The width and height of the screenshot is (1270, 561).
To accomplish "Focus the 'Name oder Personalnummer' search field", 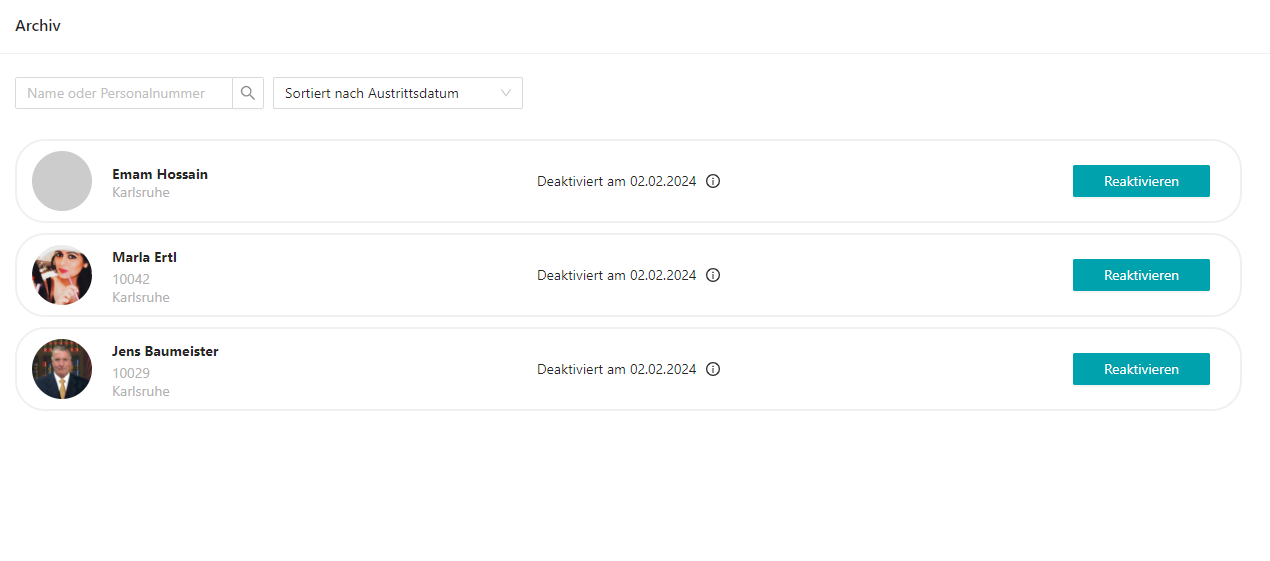I will pos(124,93).
